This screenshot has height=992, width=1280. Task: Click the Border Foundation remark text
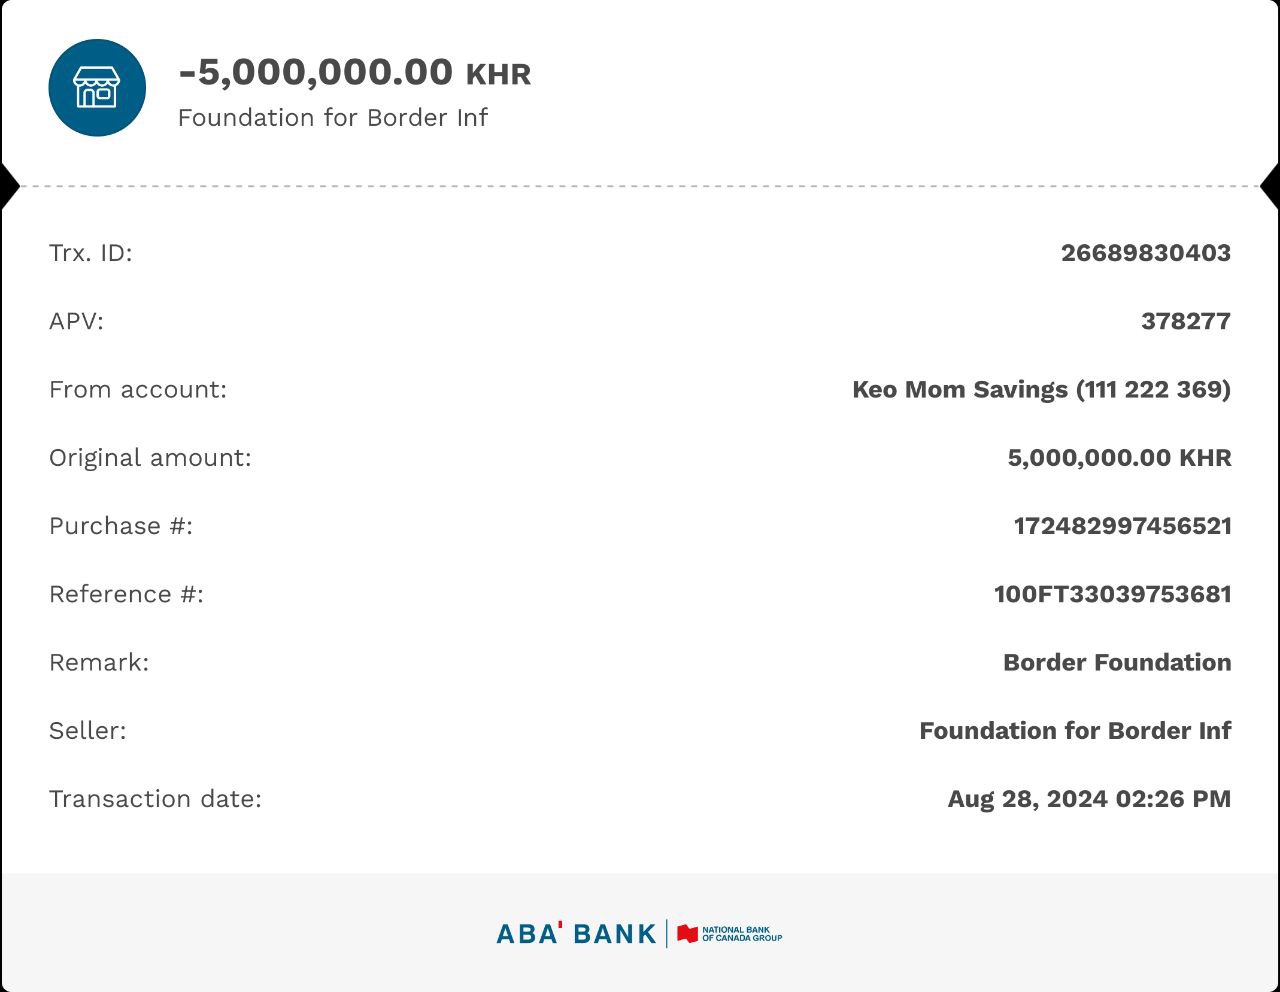tap(1117, 662)
